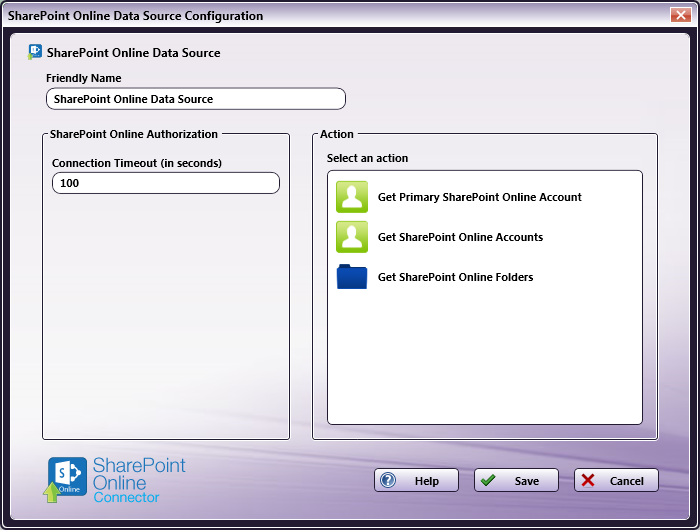Click the SharePoint Online Authorization group title
700x530 pixels.
pos(133,134)
